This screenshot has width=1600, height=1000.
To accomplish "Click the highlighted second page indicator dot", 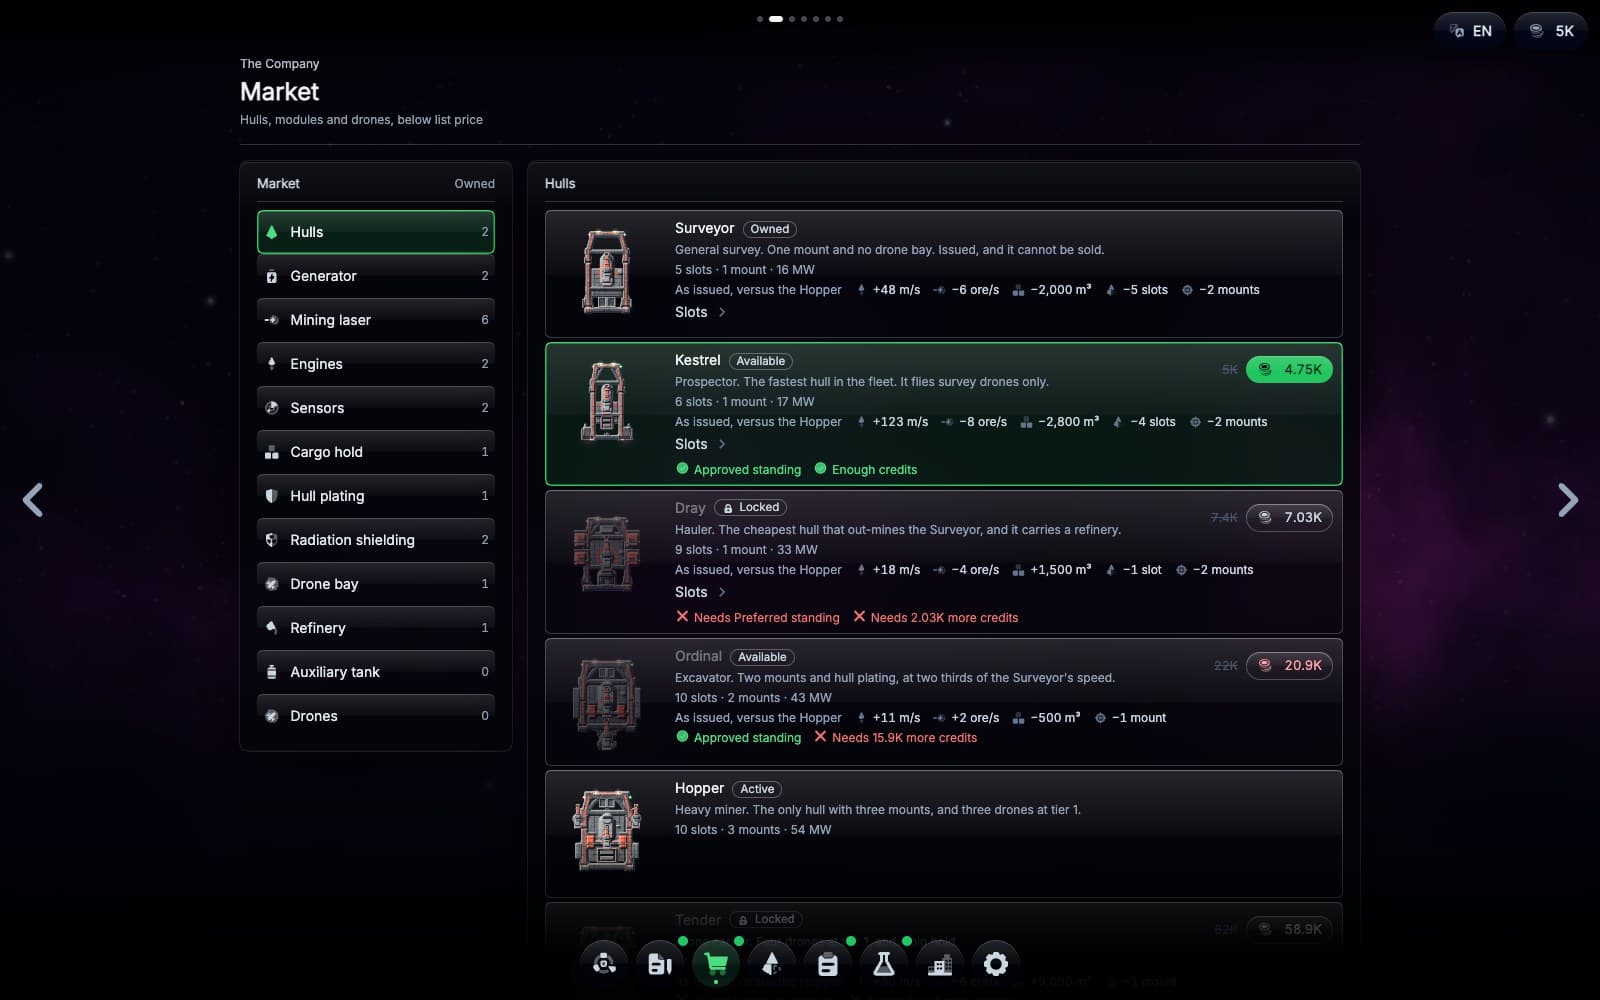I will pos(776,19).
